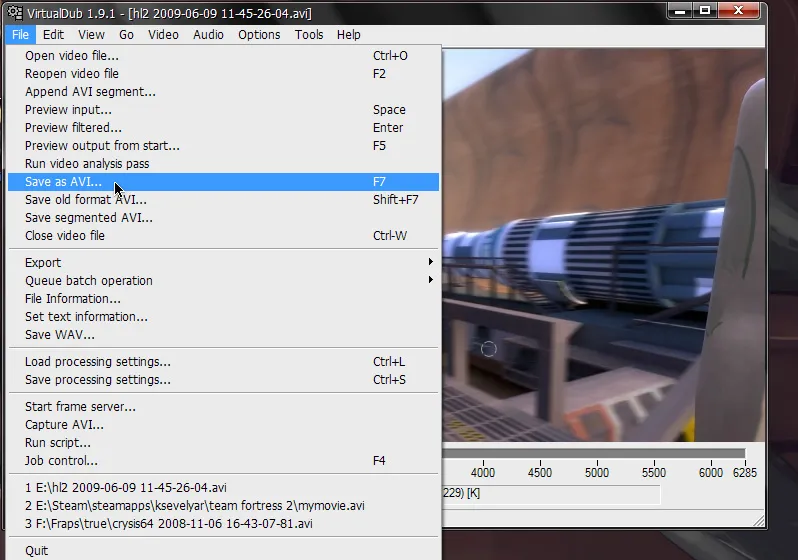Select Reopen video file
This screenshot has width=798, height=560.
tap(223, 74)
